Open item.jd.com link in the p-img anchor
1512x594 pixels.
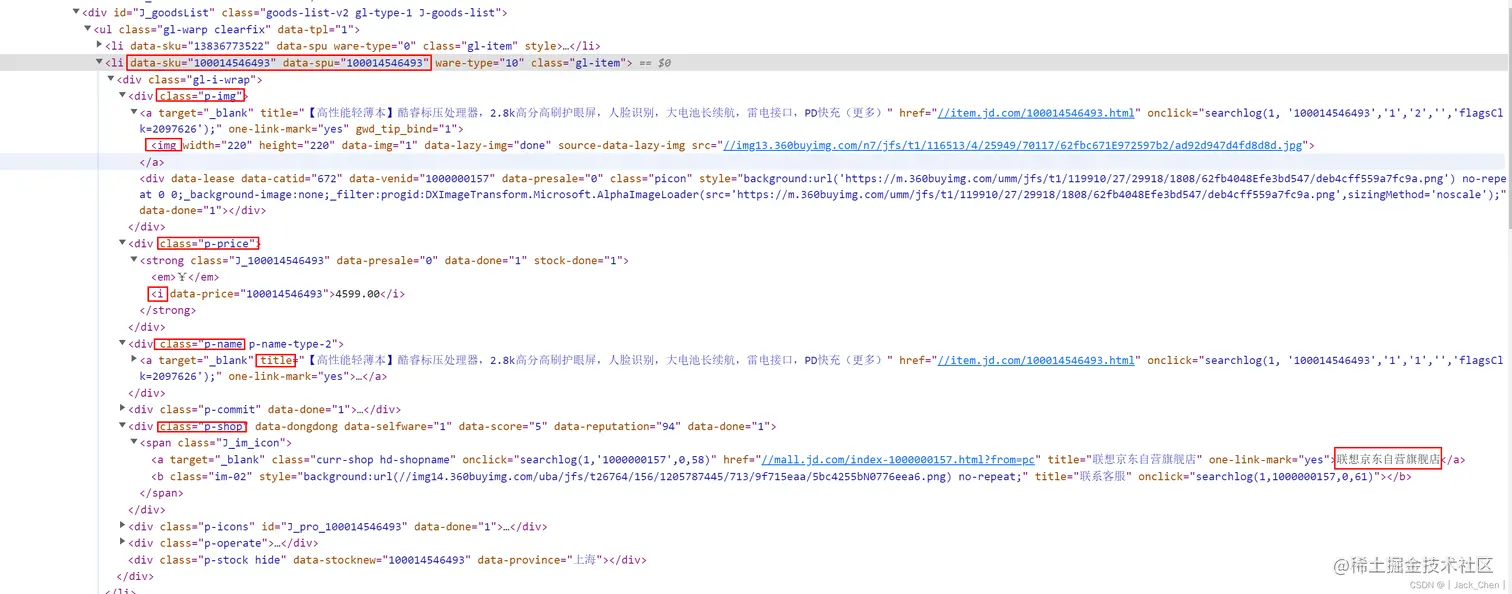click(1036, 113)
